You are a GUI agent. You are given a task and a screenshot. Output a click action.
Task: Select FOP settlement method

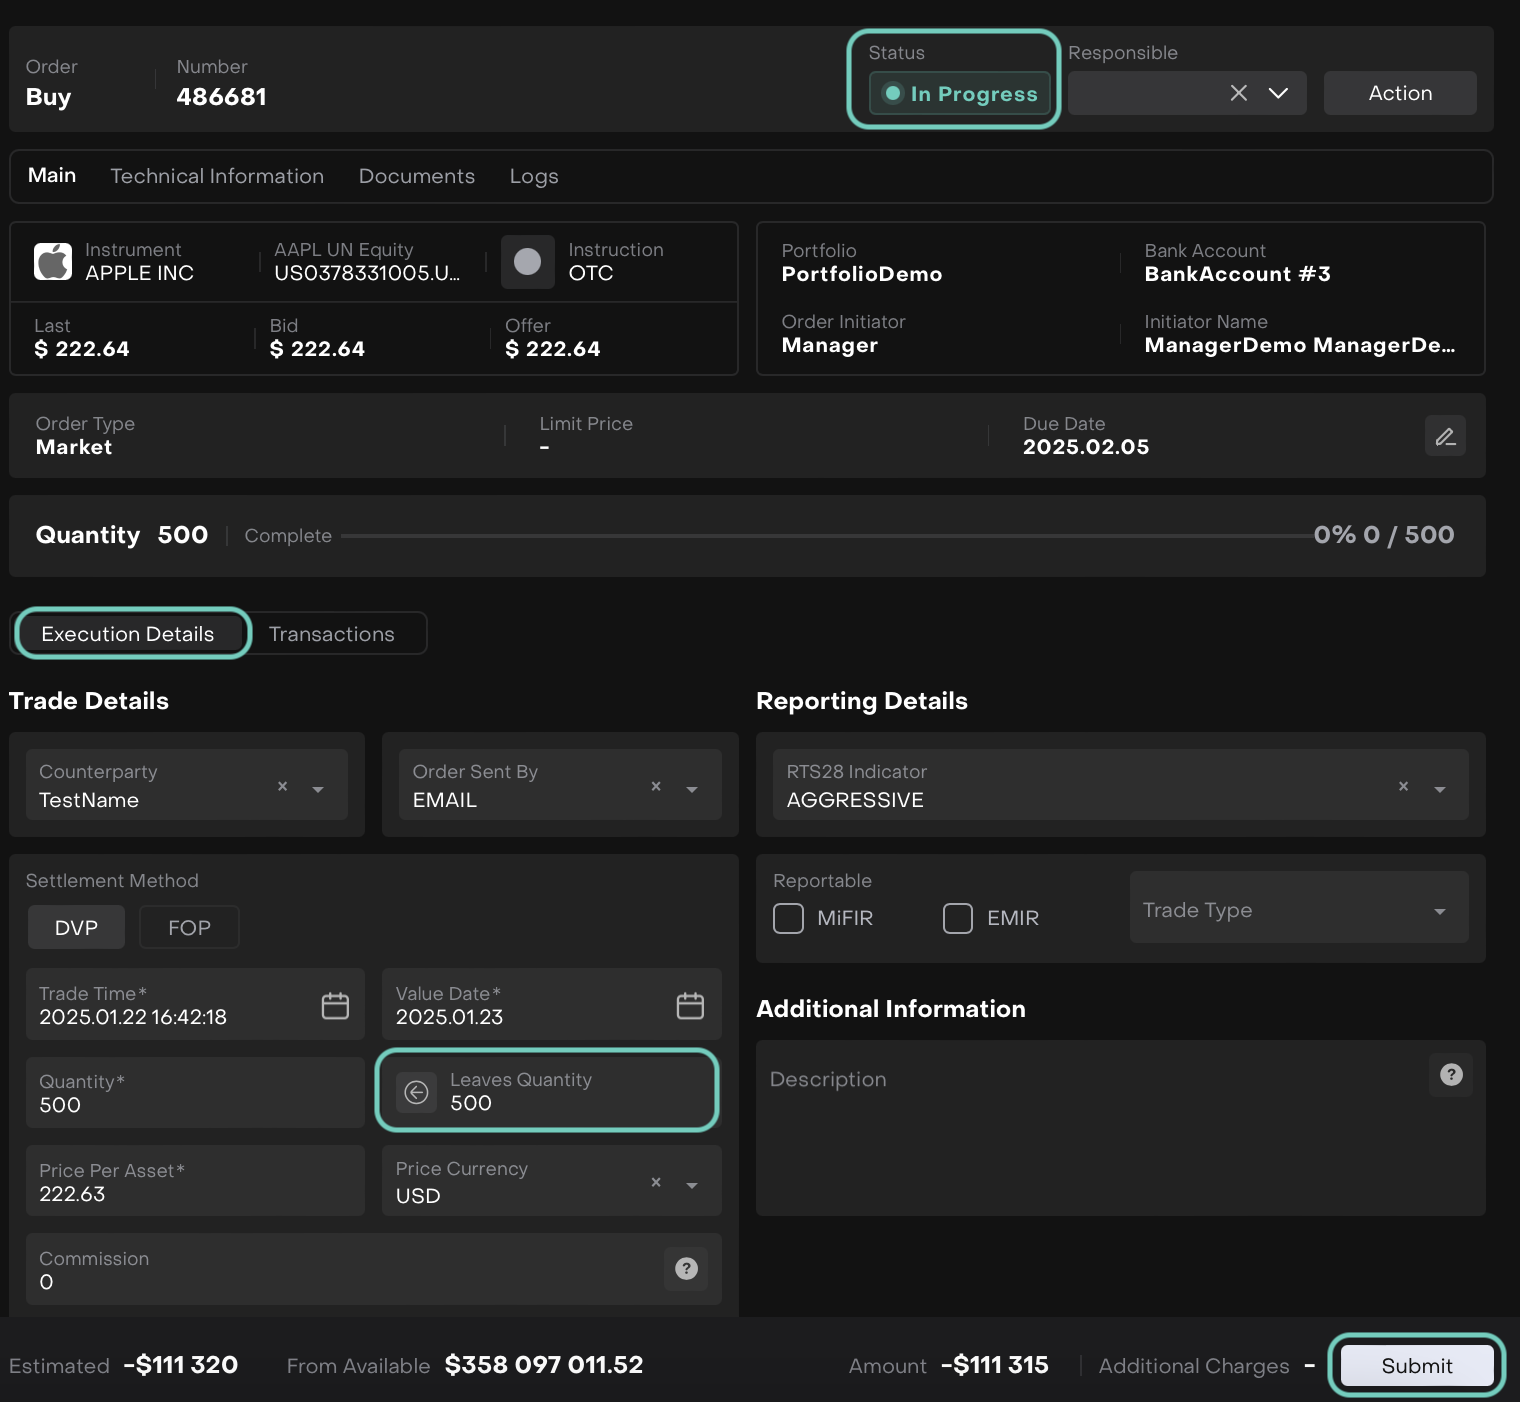click(x=189, y=927)
